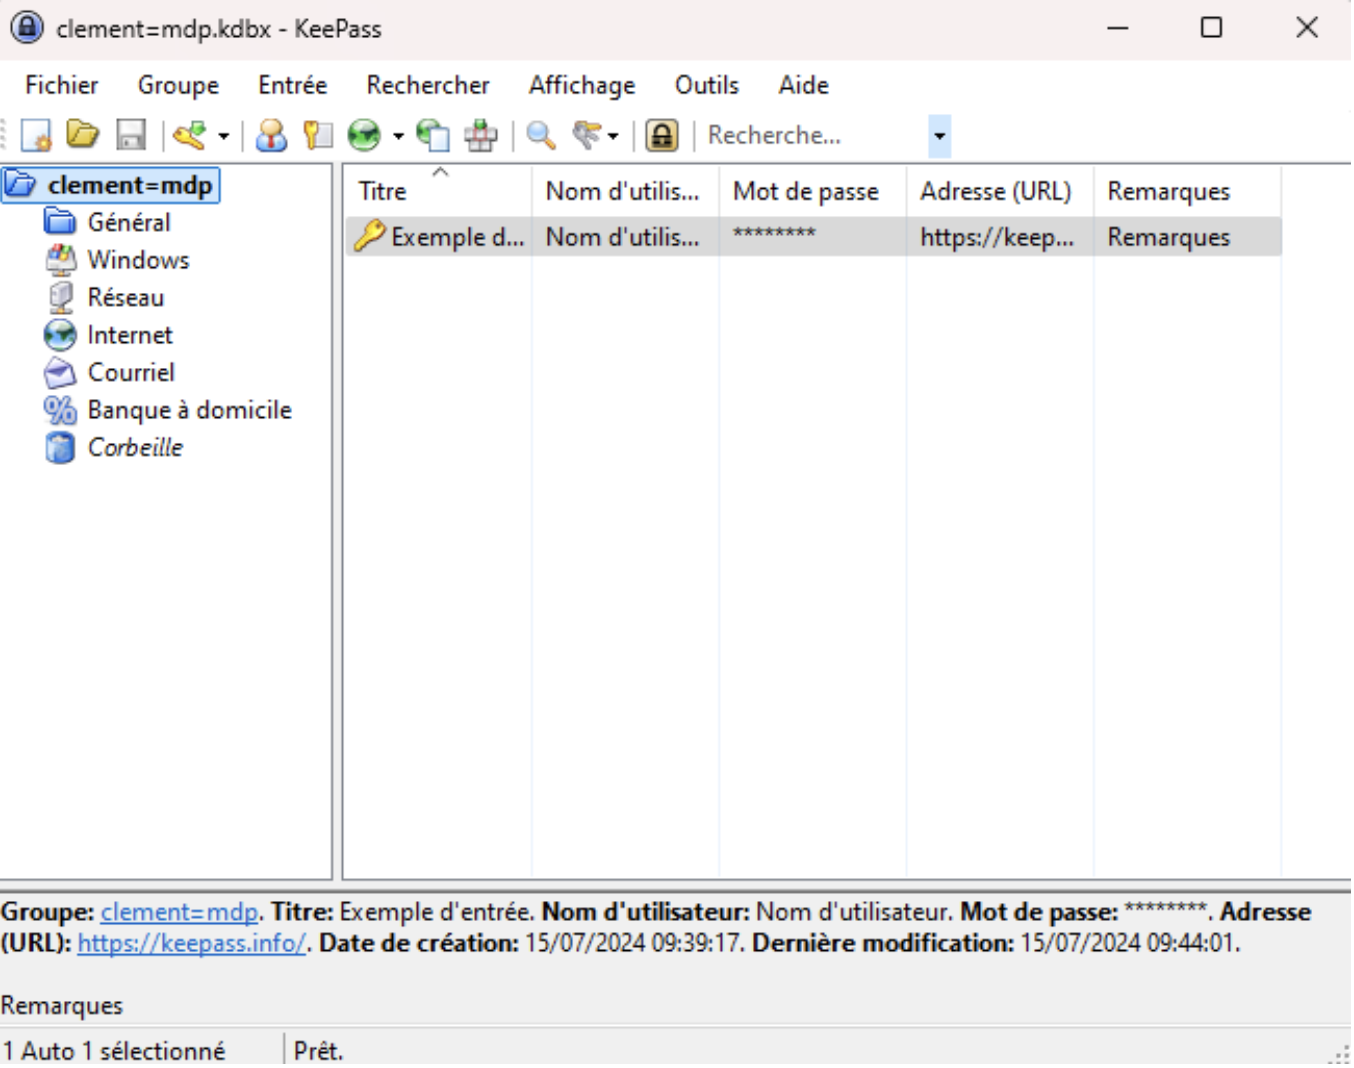Click the Prêt. status bar text

[318, 1051]
